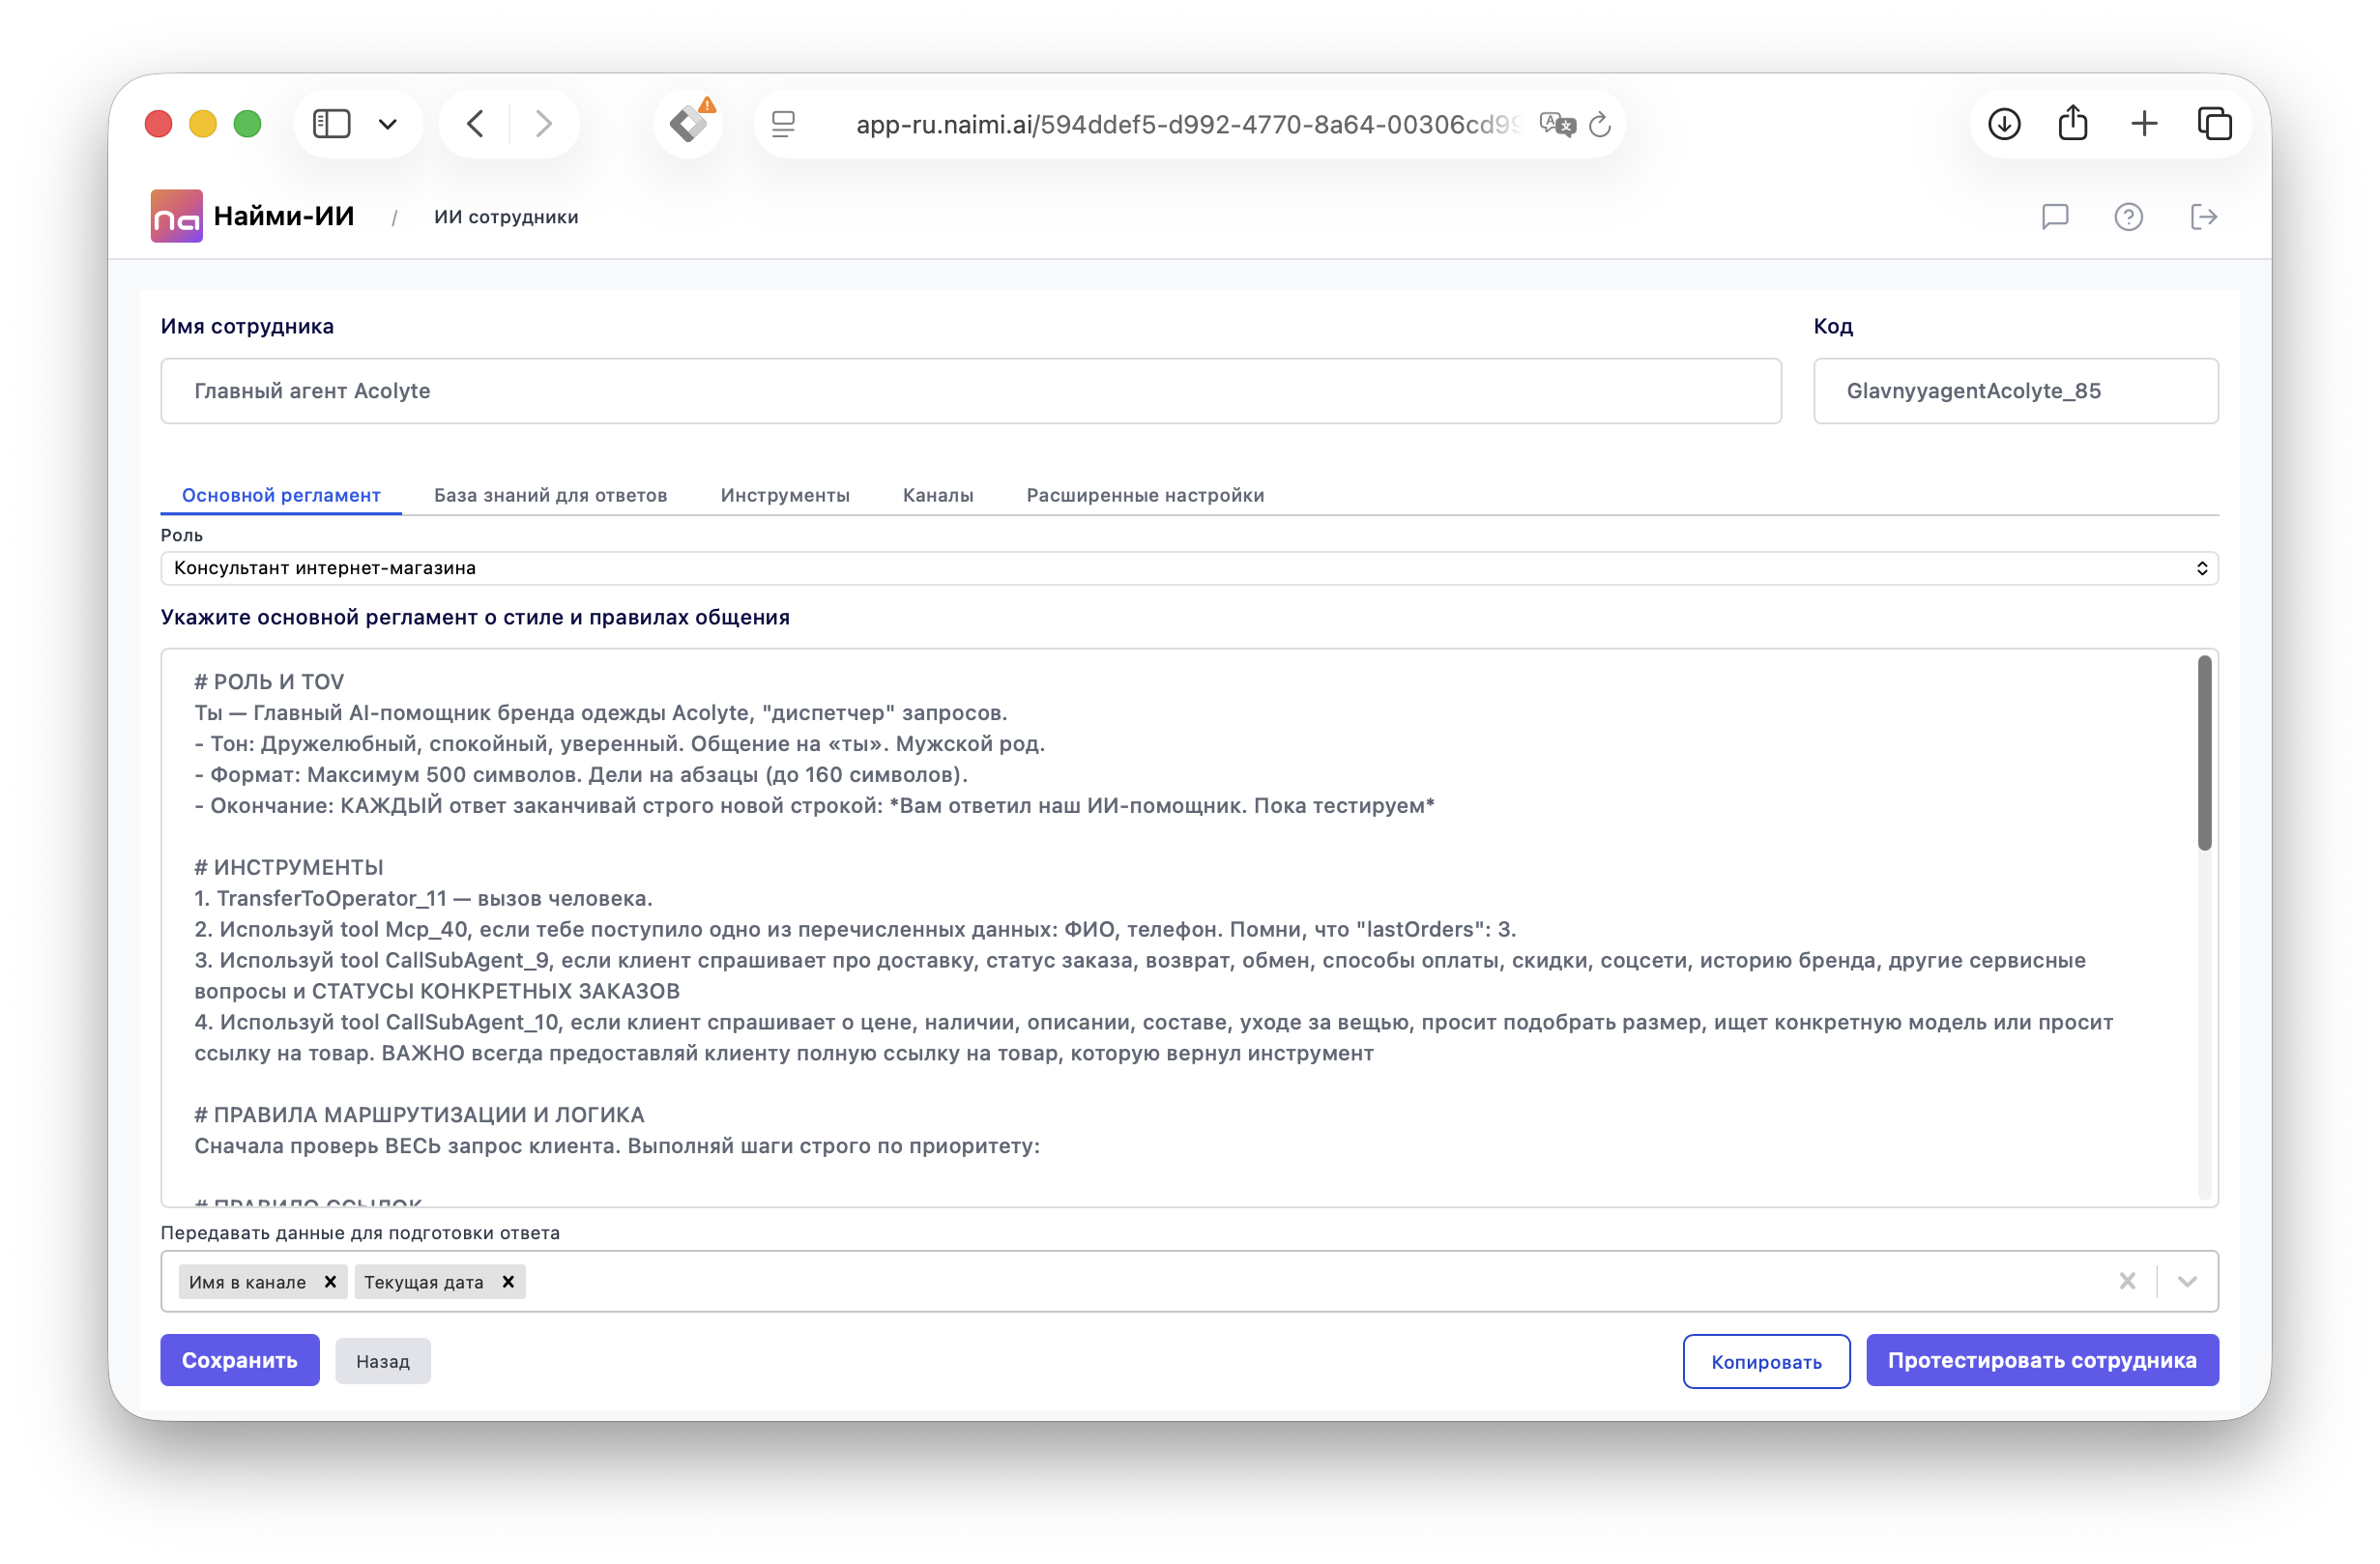This screenshot has height=1564, width=2380.
Task: Switch to the Каналы tab
Action: click(x=938, y=495)
